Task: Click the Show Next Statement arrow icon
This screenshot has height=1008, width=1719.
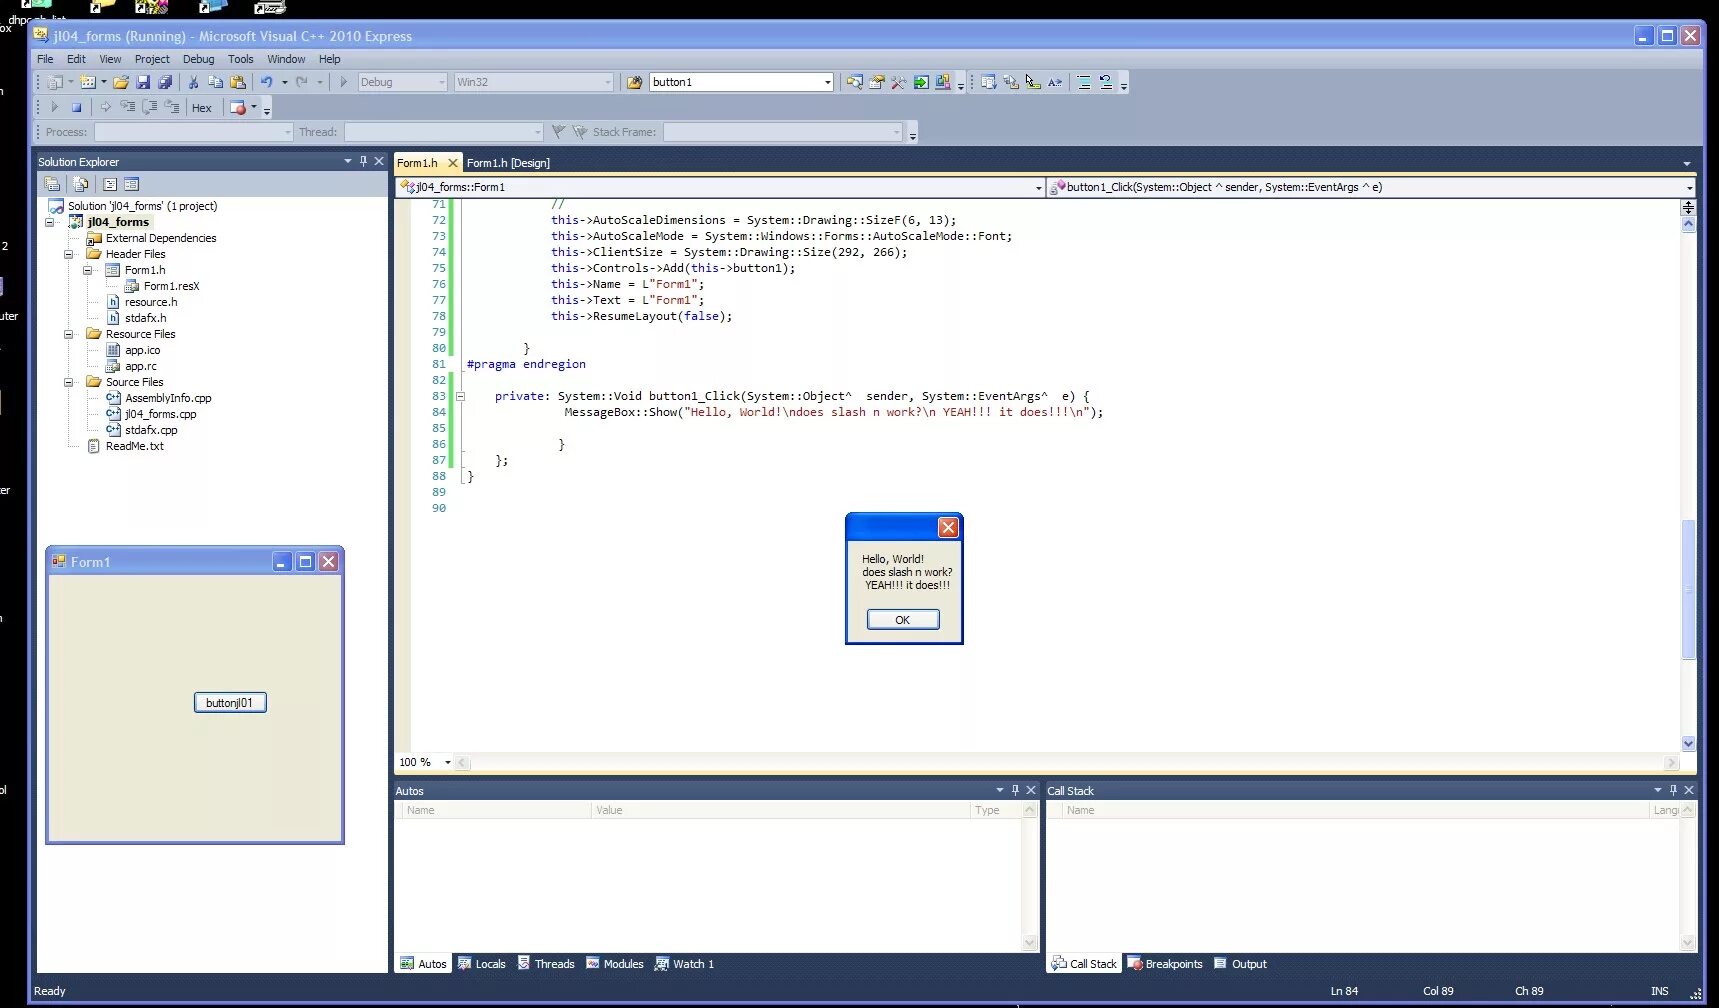Action: (105, 107)
